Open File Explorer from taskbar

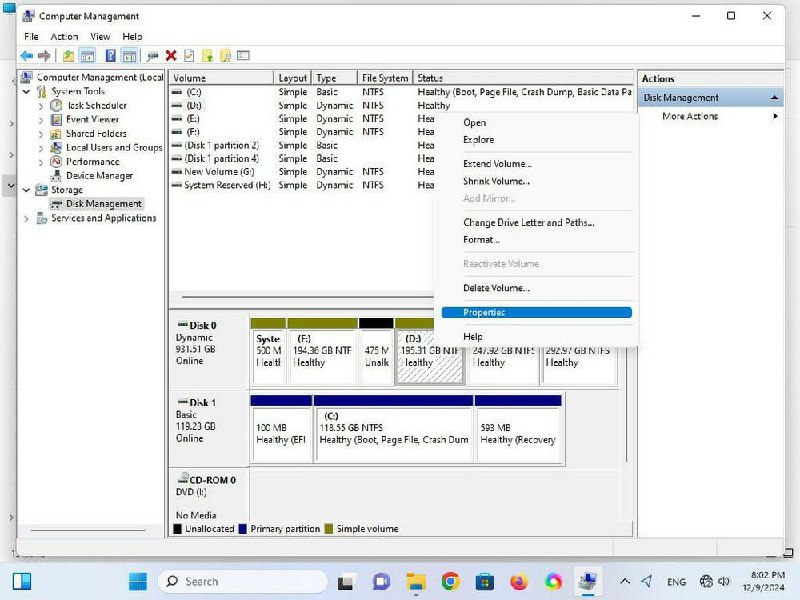tap(416, 581)
